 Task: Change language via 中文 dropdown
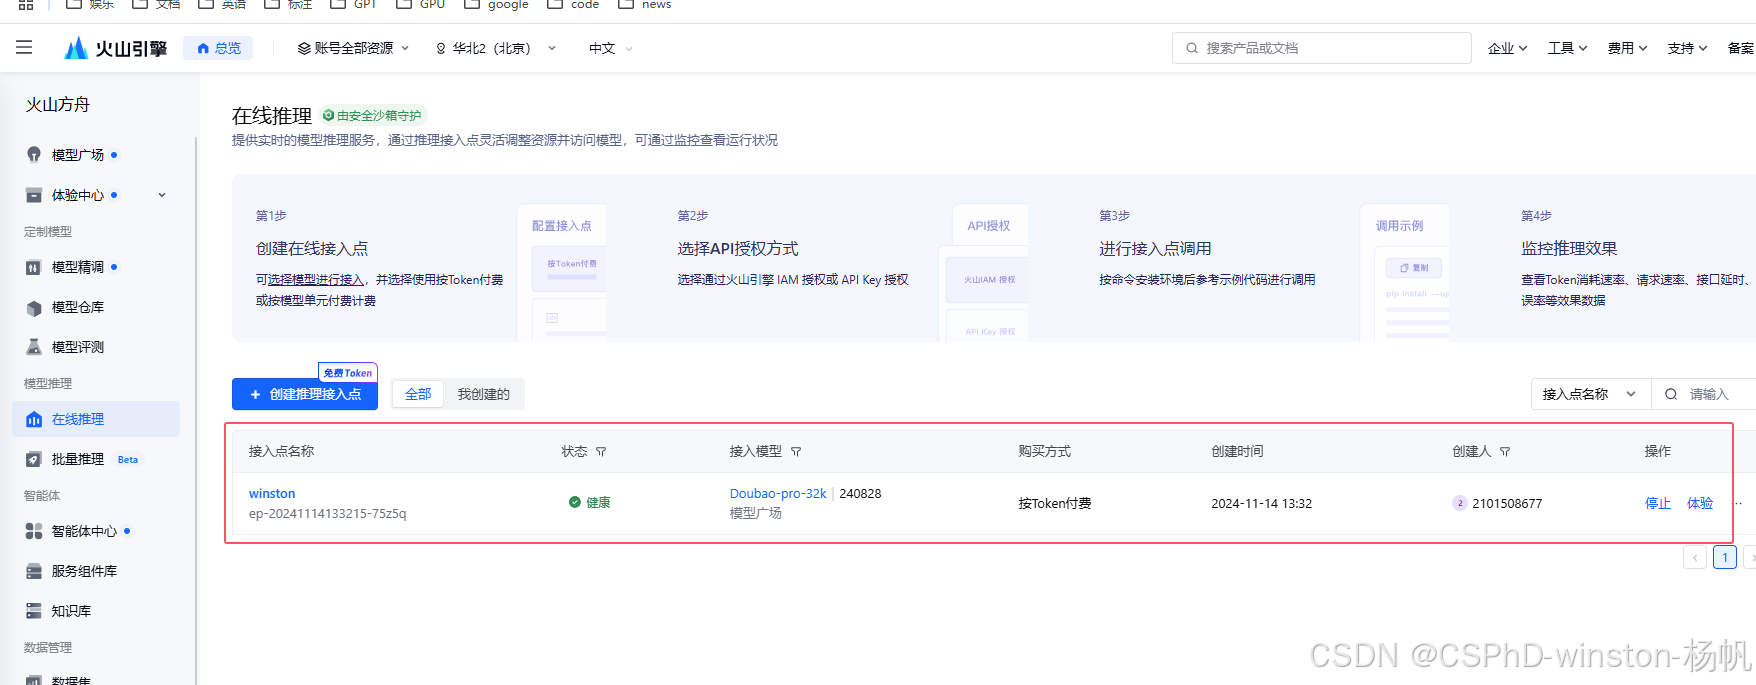pos(610,48)
